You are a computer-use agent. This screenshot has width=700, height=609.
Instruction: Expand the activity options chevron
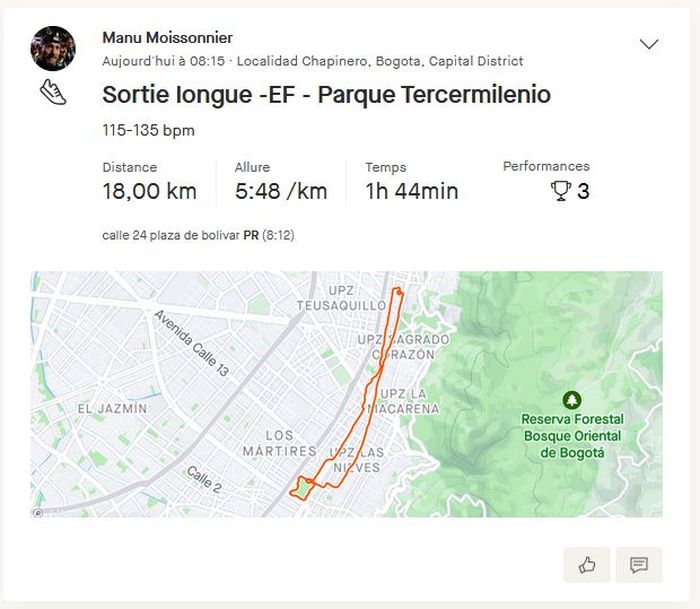649,44
